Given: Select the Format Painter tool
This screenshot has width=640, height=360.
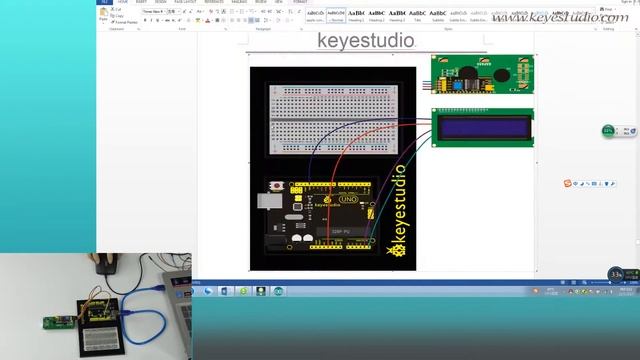Looking at the screenshot, I should (x=124, y=22).
